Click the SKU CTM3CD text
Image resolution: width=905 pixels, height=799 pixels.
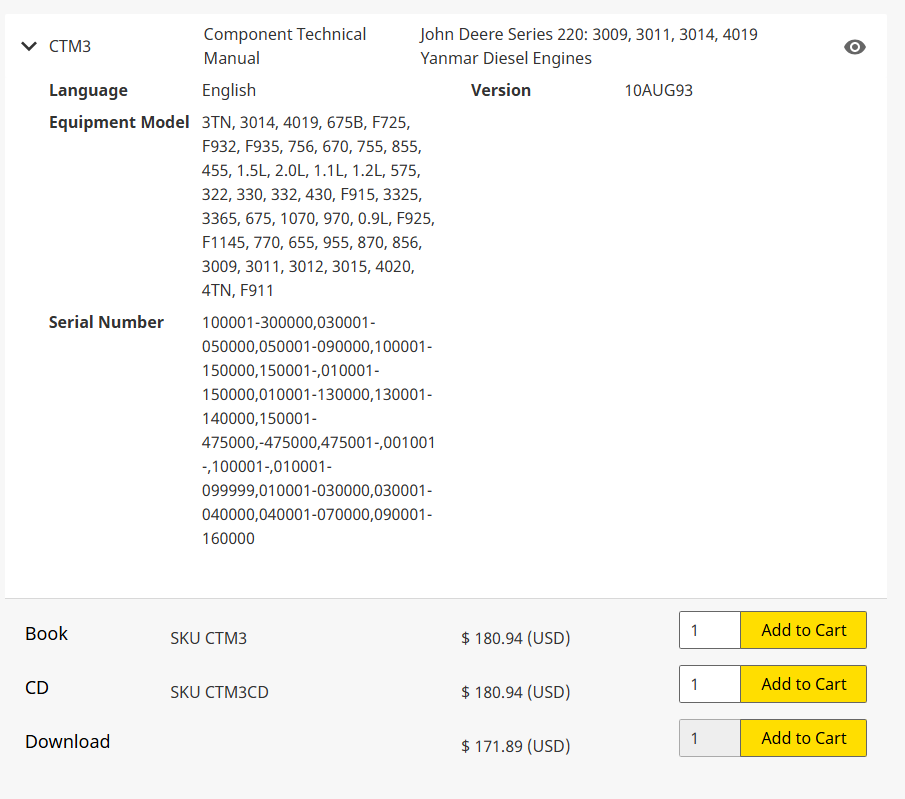pos(219,692)
